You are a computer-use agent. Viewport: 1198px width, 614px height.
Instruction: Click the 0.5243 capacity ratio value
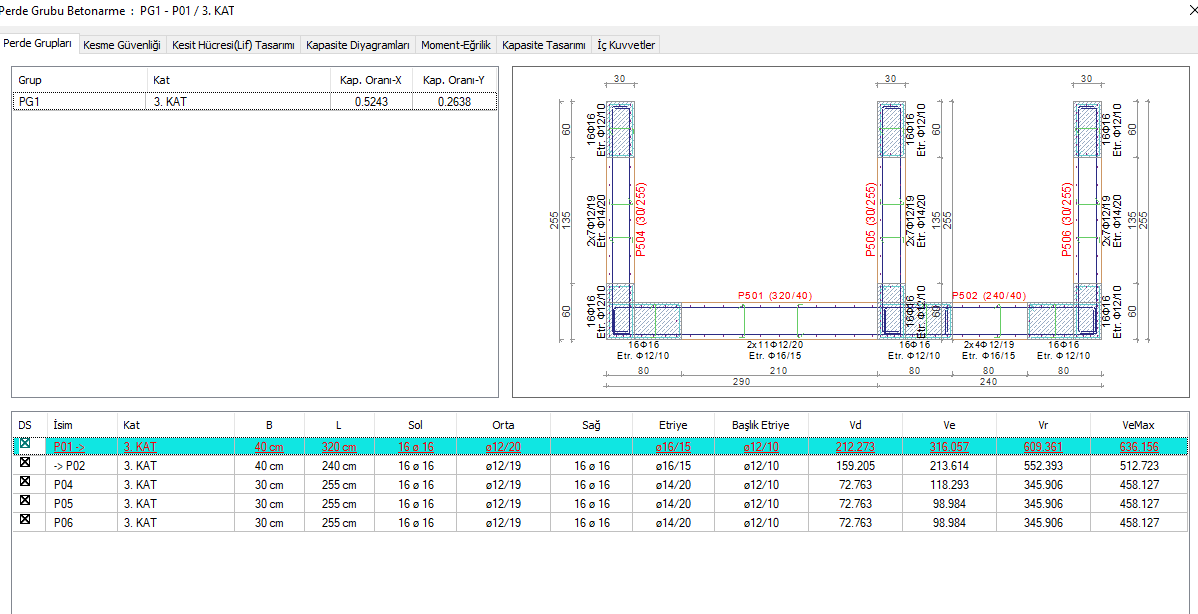[371, 101]
